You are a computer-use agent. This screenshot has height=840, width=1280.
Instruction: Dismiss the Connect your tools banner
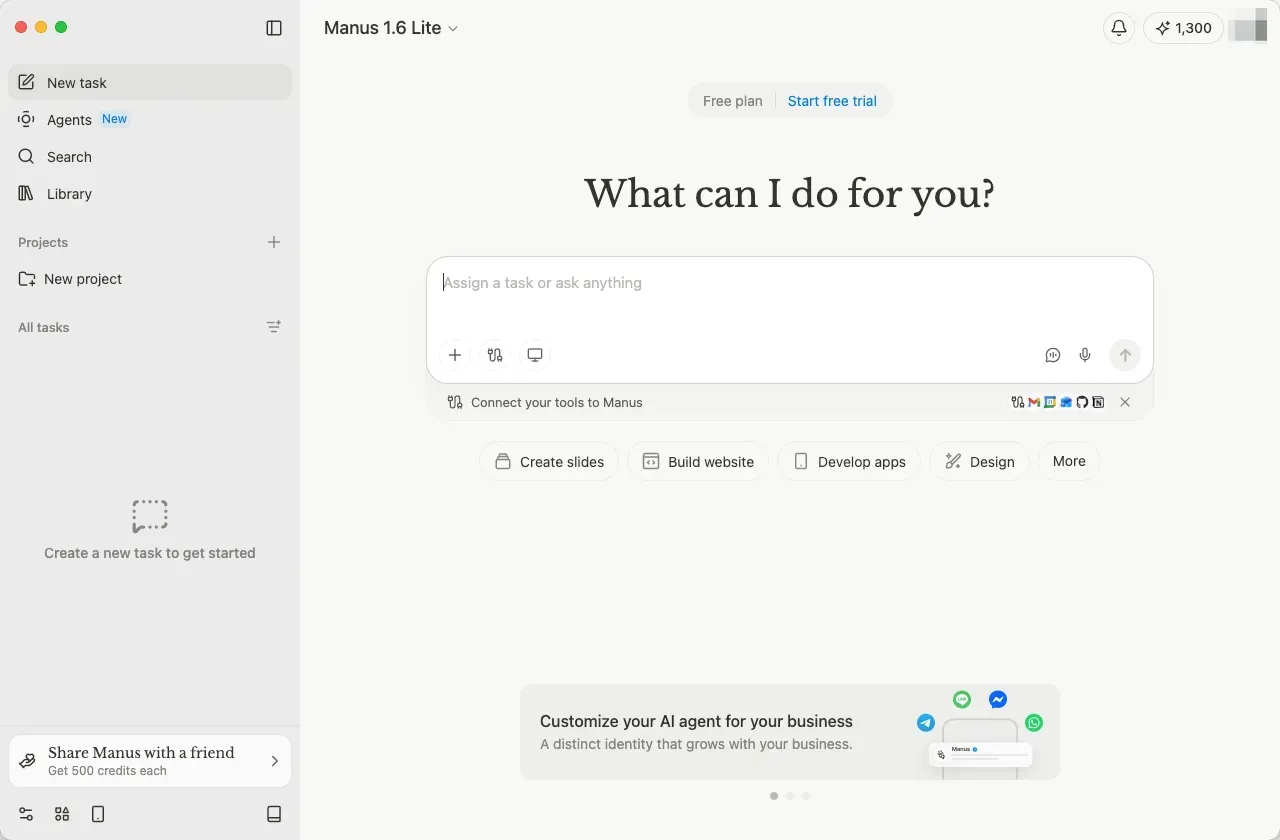click(1125, 402)
